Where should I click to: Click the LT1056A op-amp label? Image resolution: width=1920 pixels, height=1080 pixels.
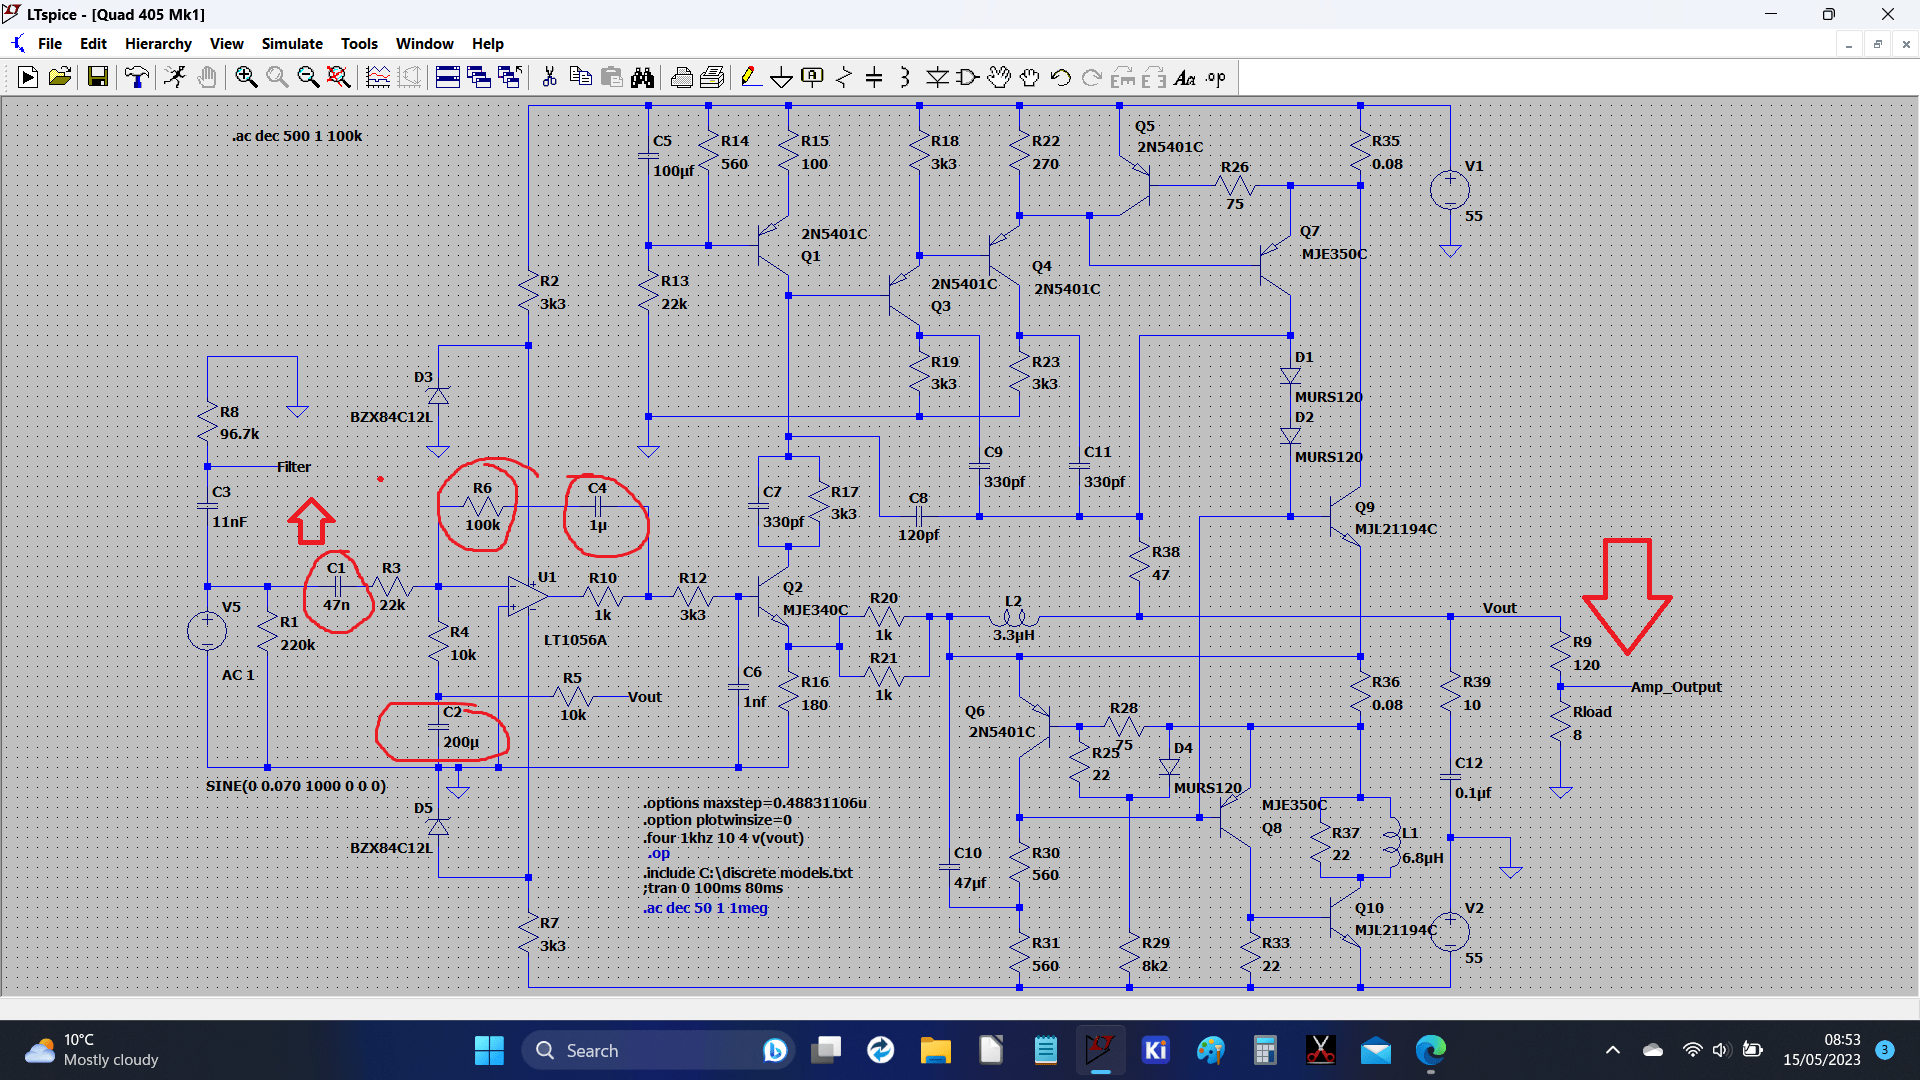(575, 640)
